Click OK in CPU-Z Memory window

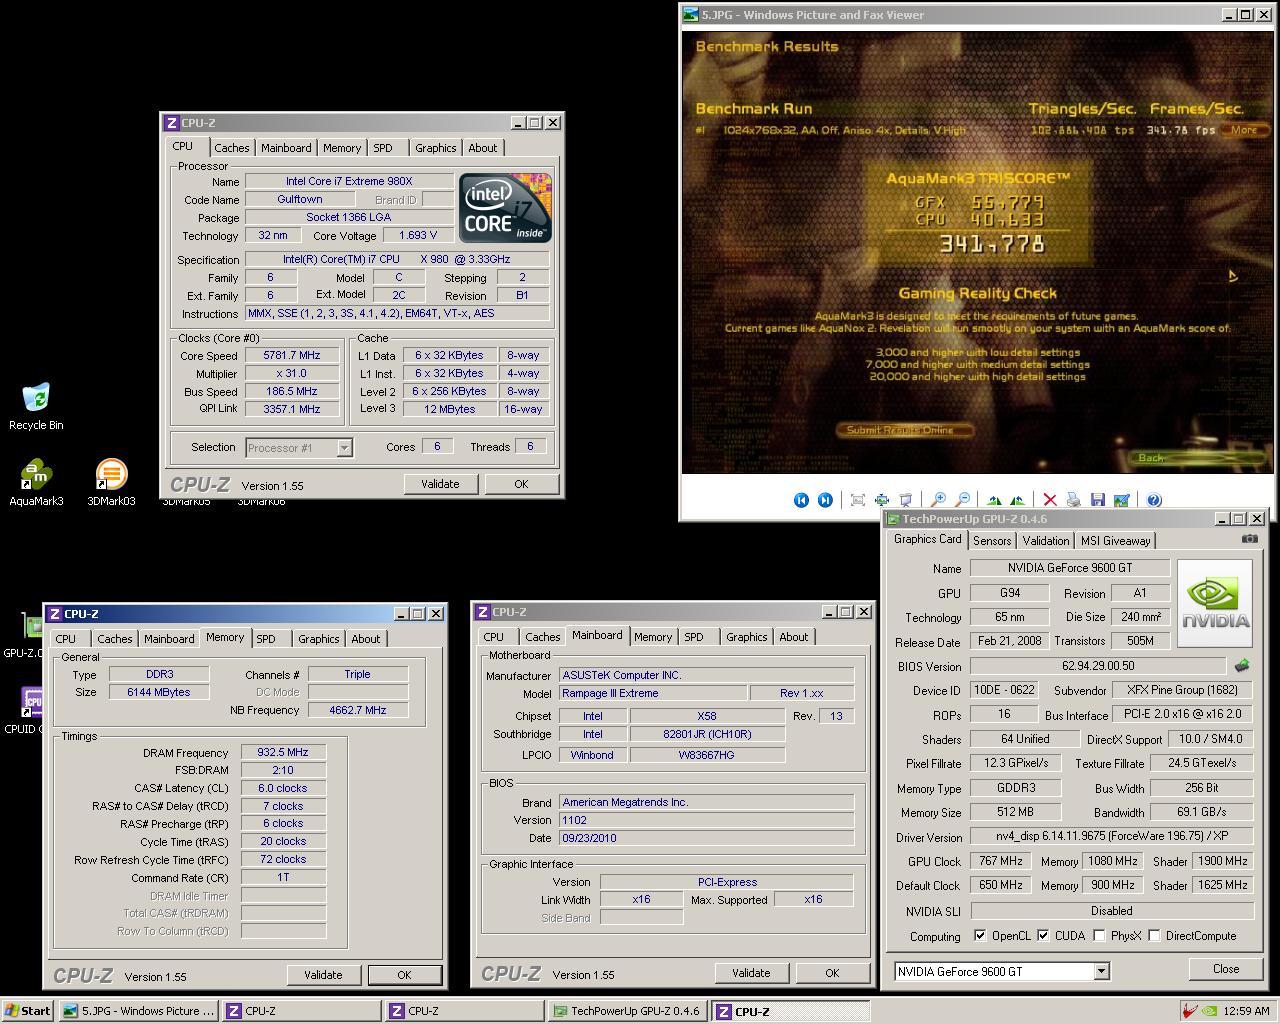pos(404,975)
